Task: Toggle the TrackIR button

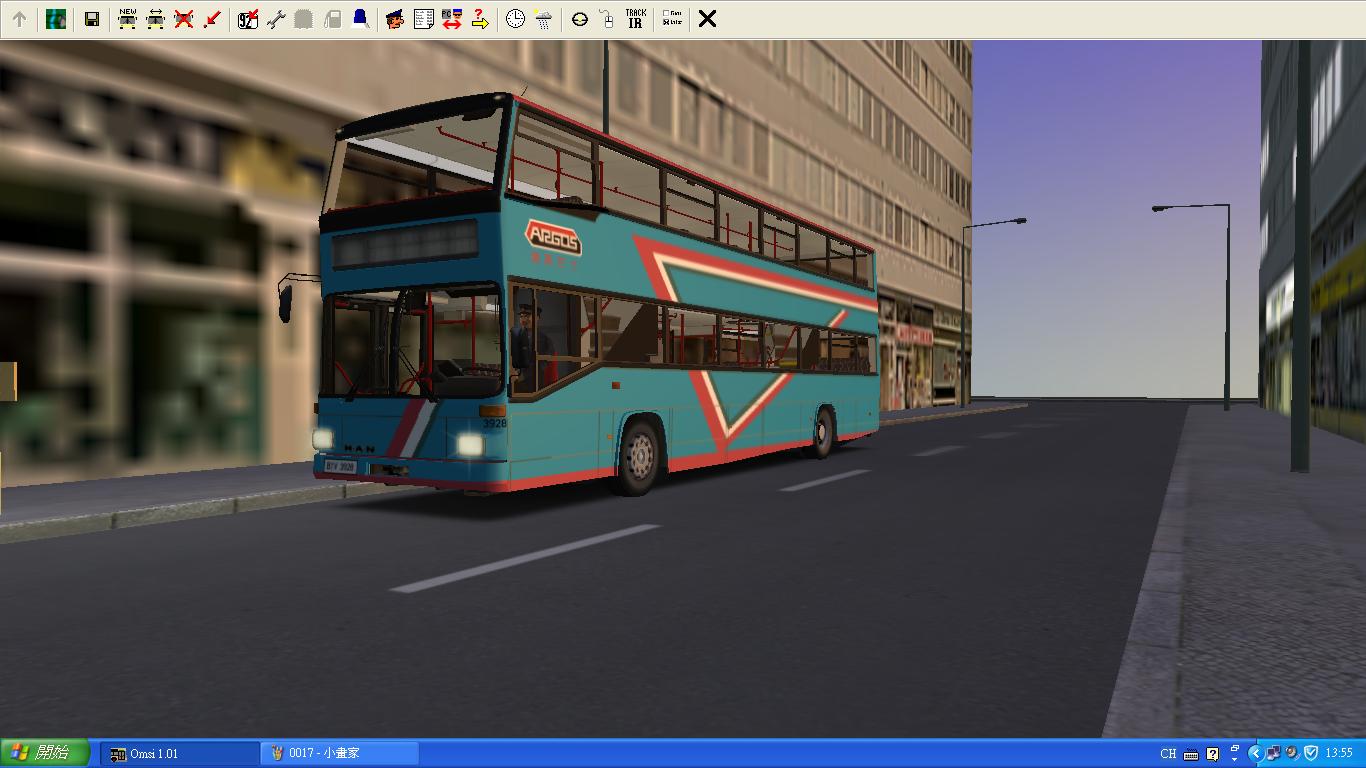Action: point(635,19)
